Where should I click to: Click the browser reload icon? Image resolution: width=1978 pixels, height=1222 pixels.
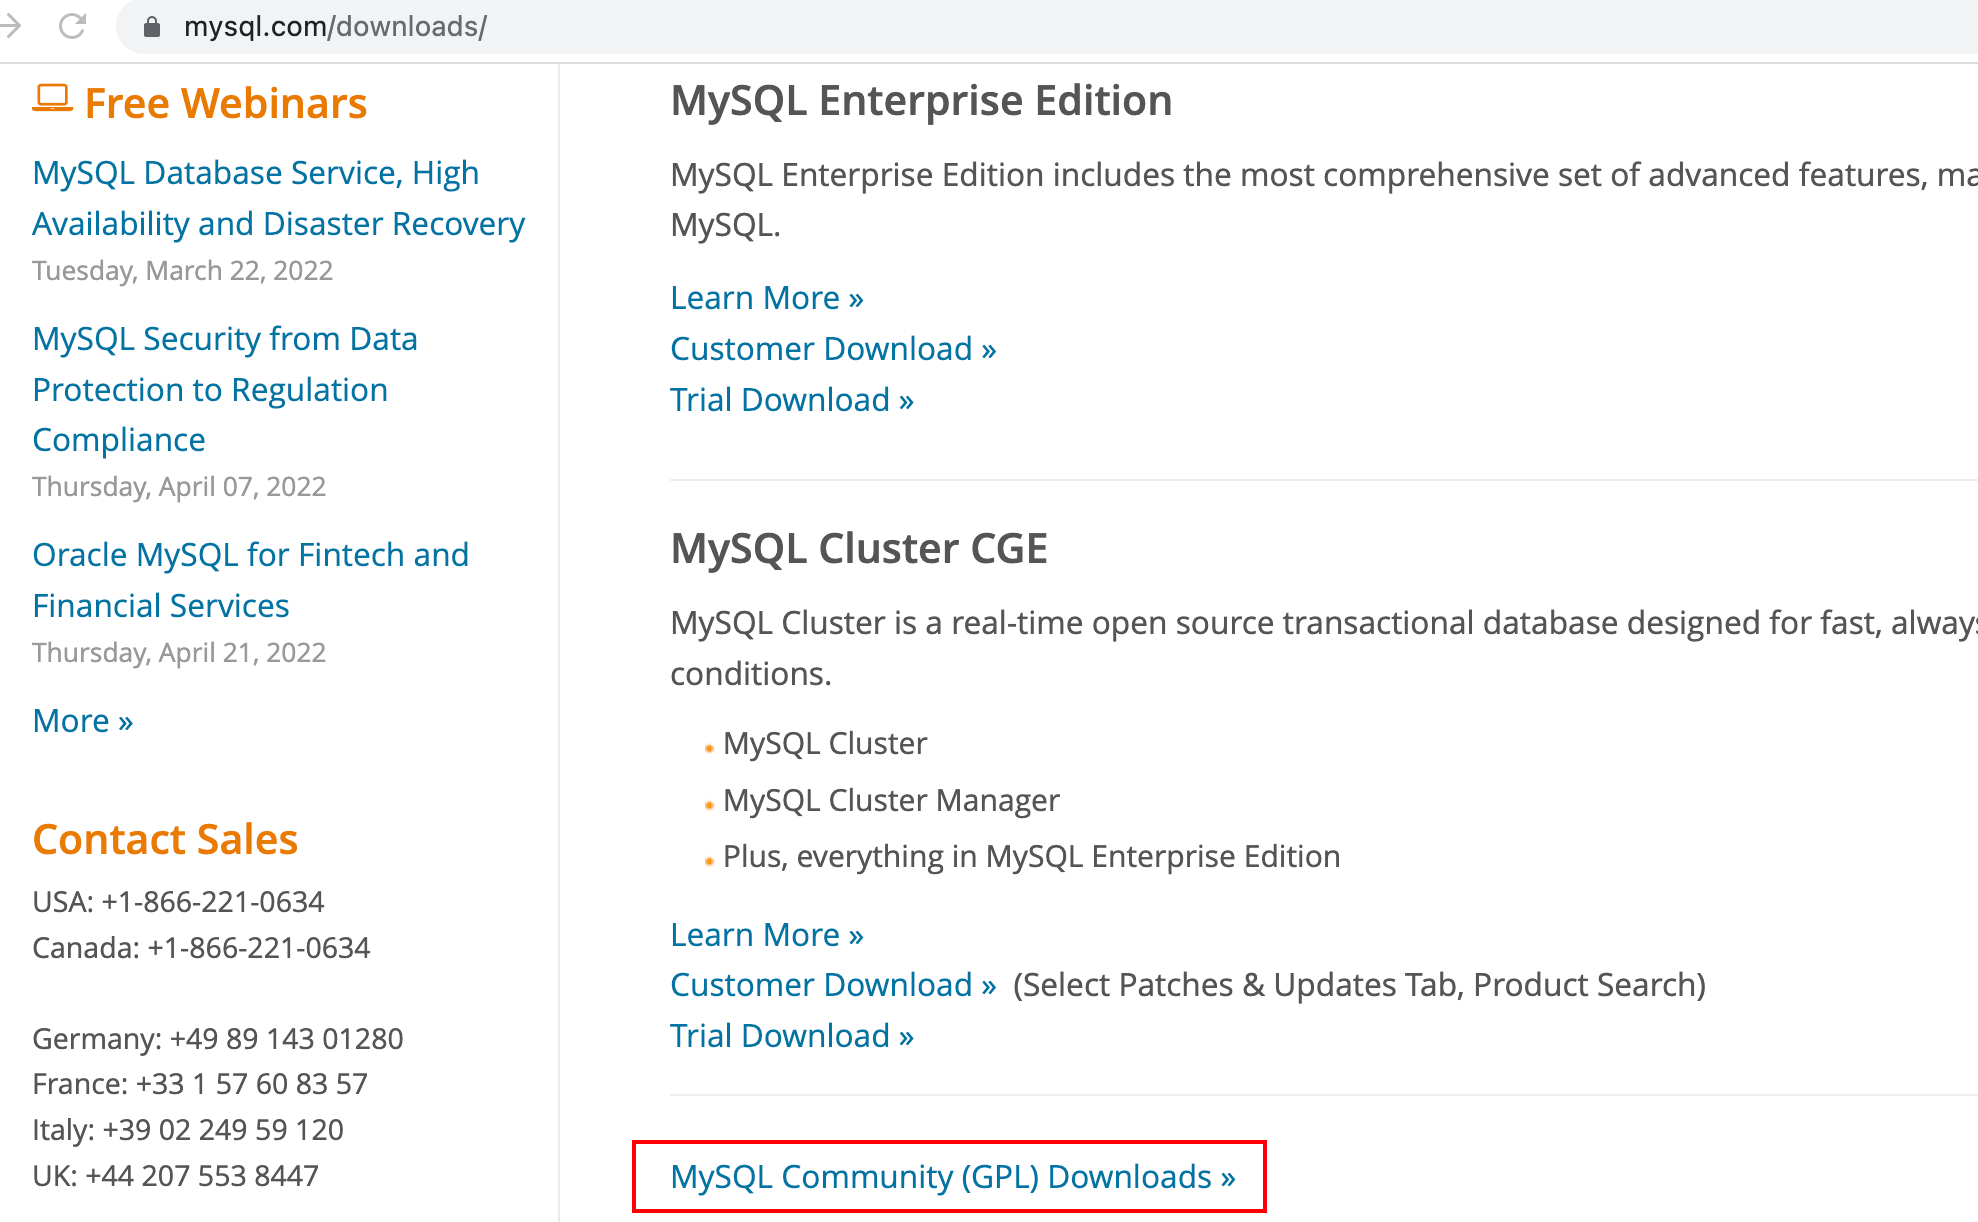(72, 26)
